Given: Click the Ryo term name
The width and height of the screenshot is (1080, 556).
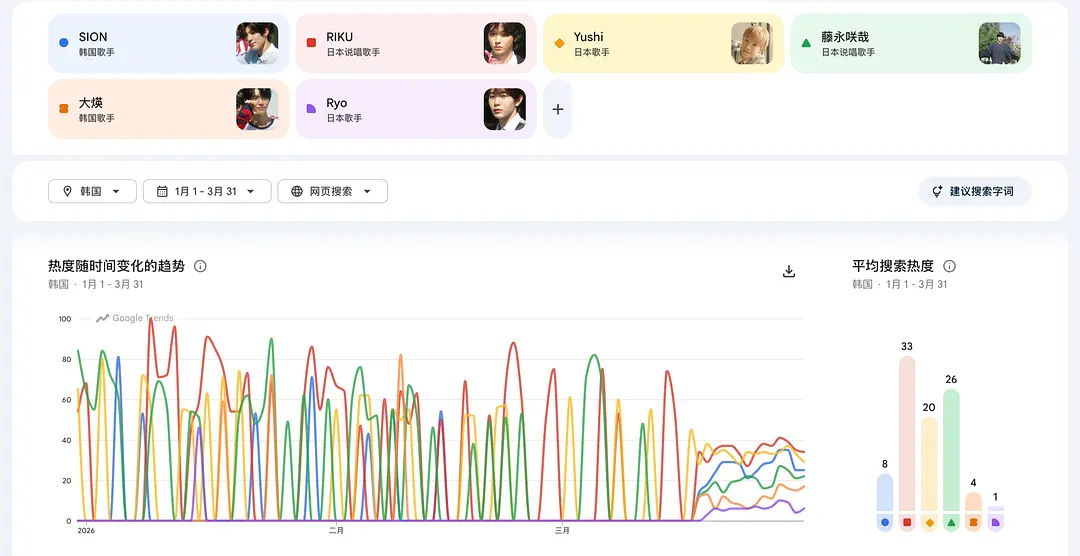Looking at the screenshot, I should pos(337,103).
